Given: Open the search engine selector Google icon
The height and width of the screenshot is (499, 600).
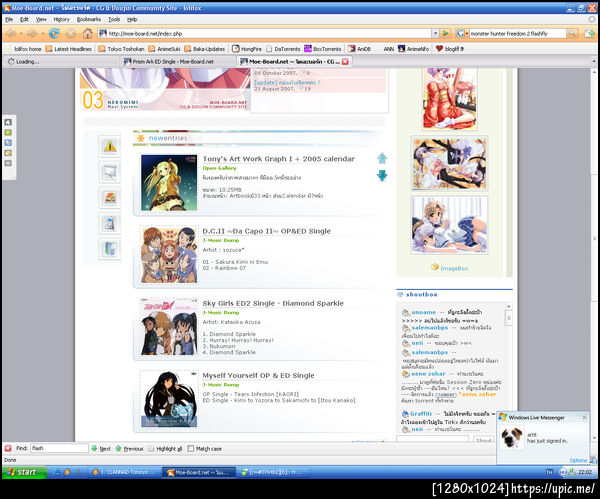Looking at the screenshot, I should (460, 34).
